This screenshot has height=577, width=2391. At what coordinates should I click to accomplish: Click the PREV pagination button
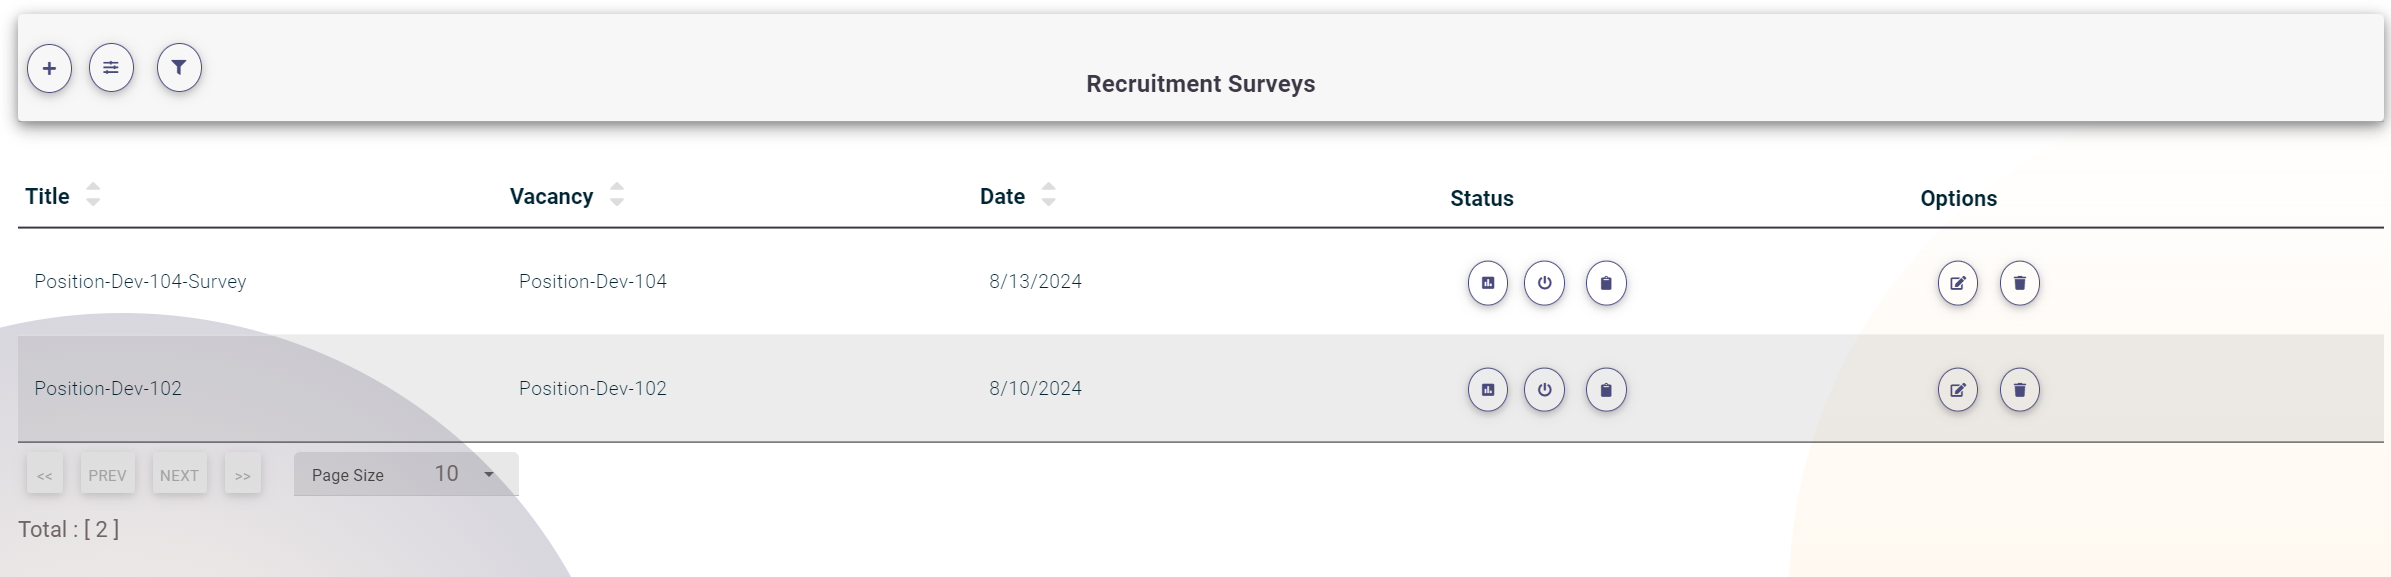107,474
